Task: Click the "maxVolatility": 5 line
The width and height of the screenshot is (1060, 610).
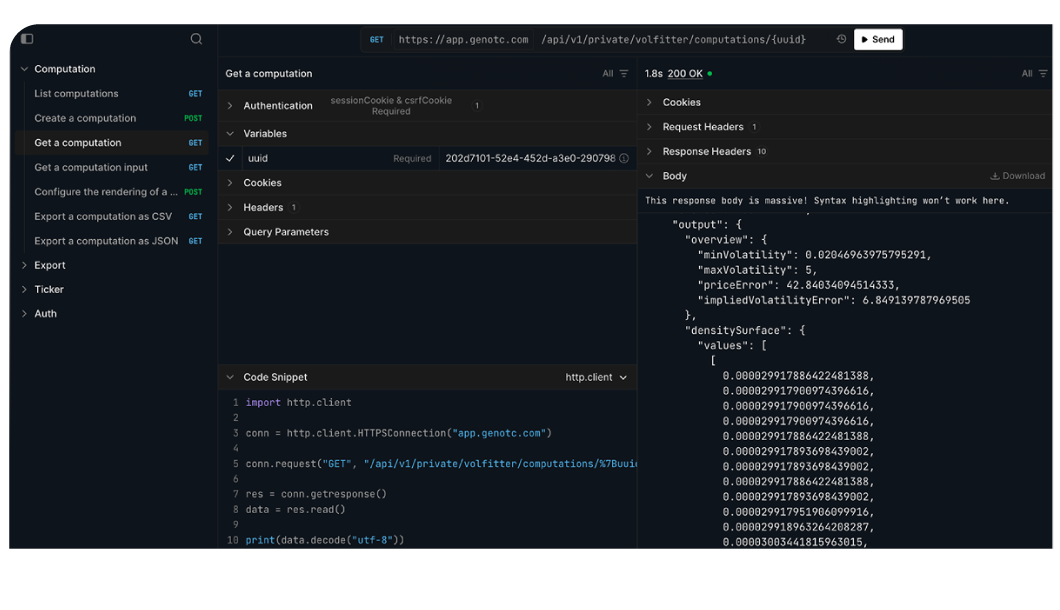Action: pos(757,270)
